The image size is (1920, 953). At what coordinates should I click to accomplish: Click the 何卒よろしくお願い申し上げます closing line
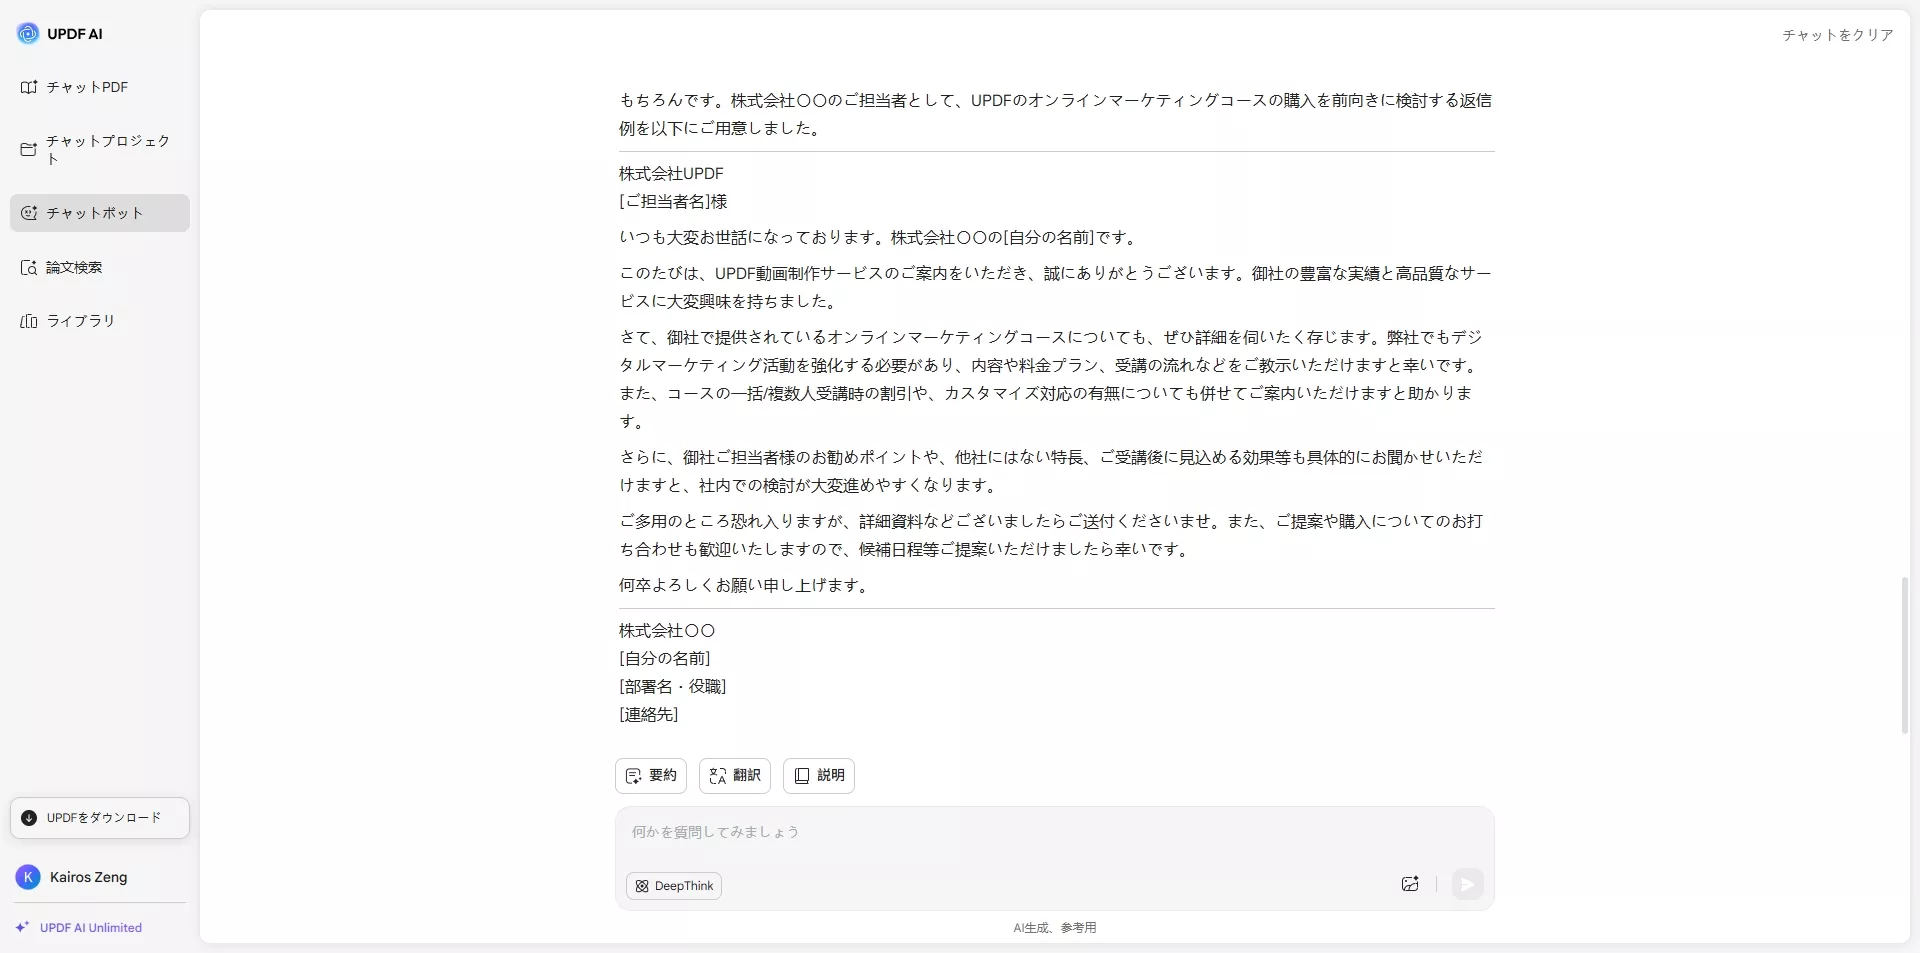(x=746, y=585)
